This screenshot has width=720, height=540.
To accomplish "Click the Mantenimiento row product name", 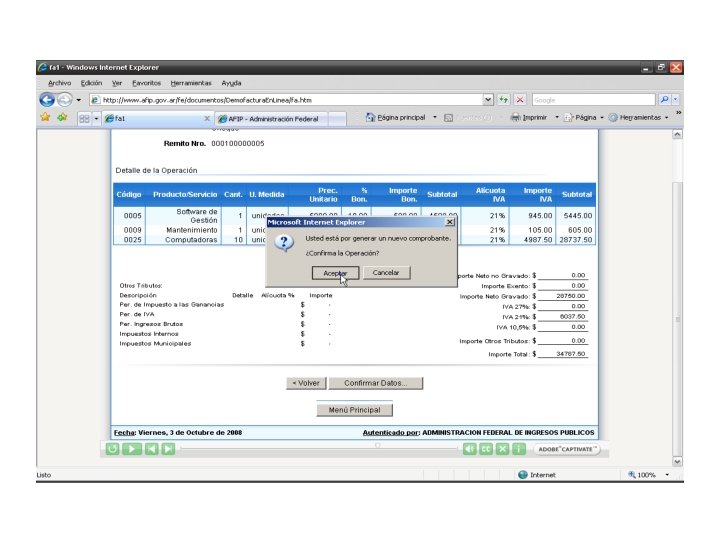I will click(x=192, y=230).
